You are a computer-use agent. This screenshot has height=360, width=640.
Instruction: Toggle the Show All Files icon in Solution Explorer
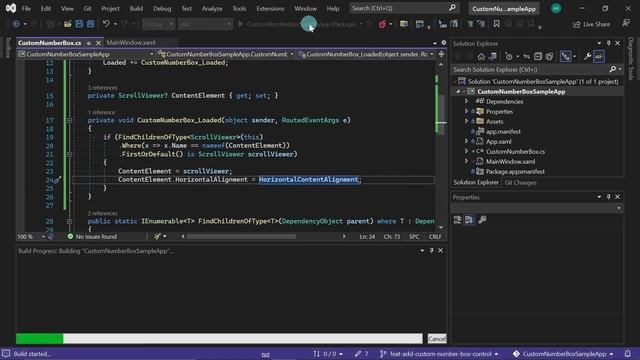(549, 57)
